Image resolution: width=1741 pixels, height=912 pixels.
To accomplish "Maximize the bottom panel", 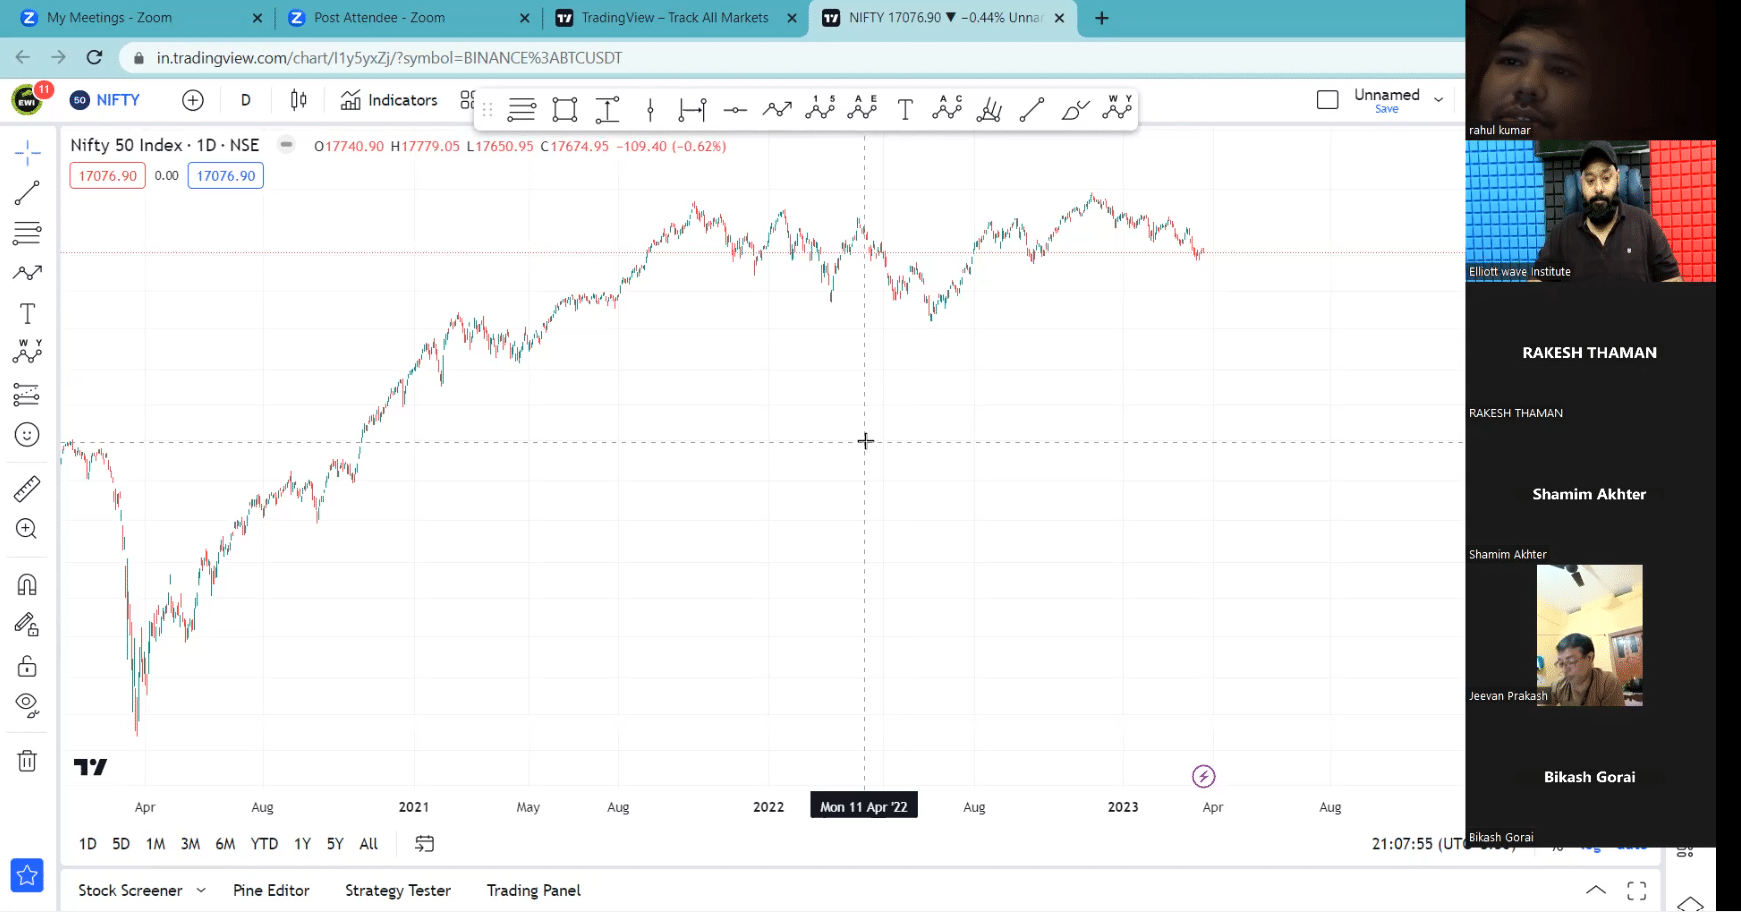I will [x=1637, y=890].
